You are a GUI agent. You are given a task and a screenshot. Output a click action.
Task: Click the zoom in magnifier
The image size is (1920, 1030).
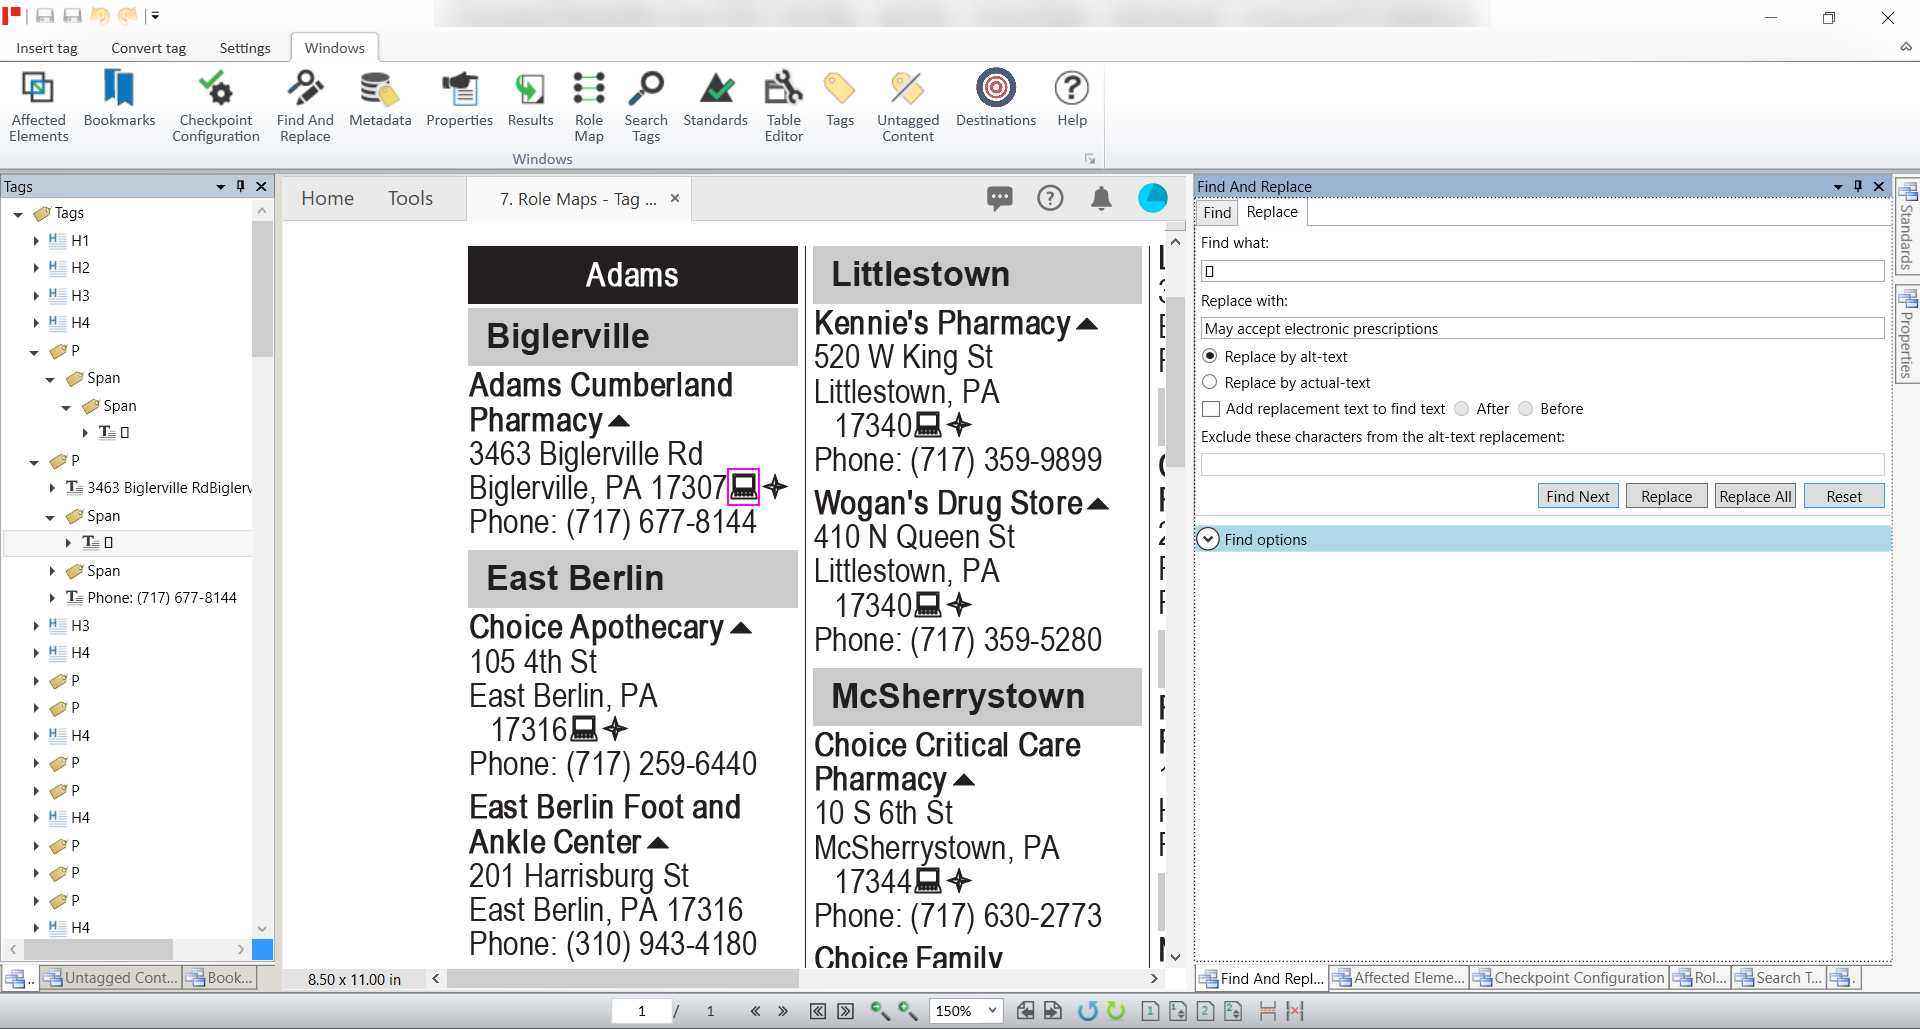tap(908, 1011)
